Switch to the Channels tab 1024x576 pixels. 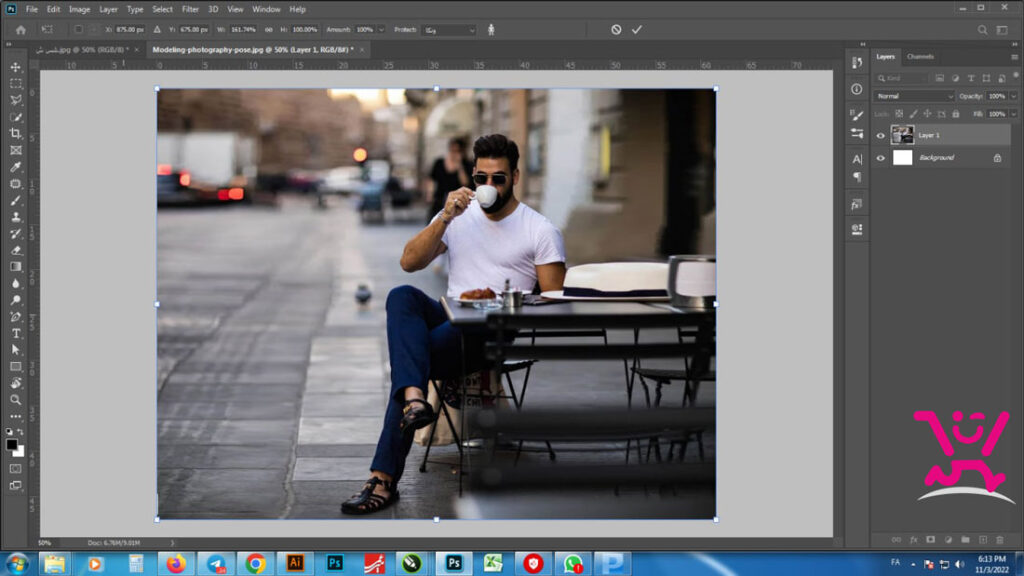pyautogui.click(x=920, y=57)
